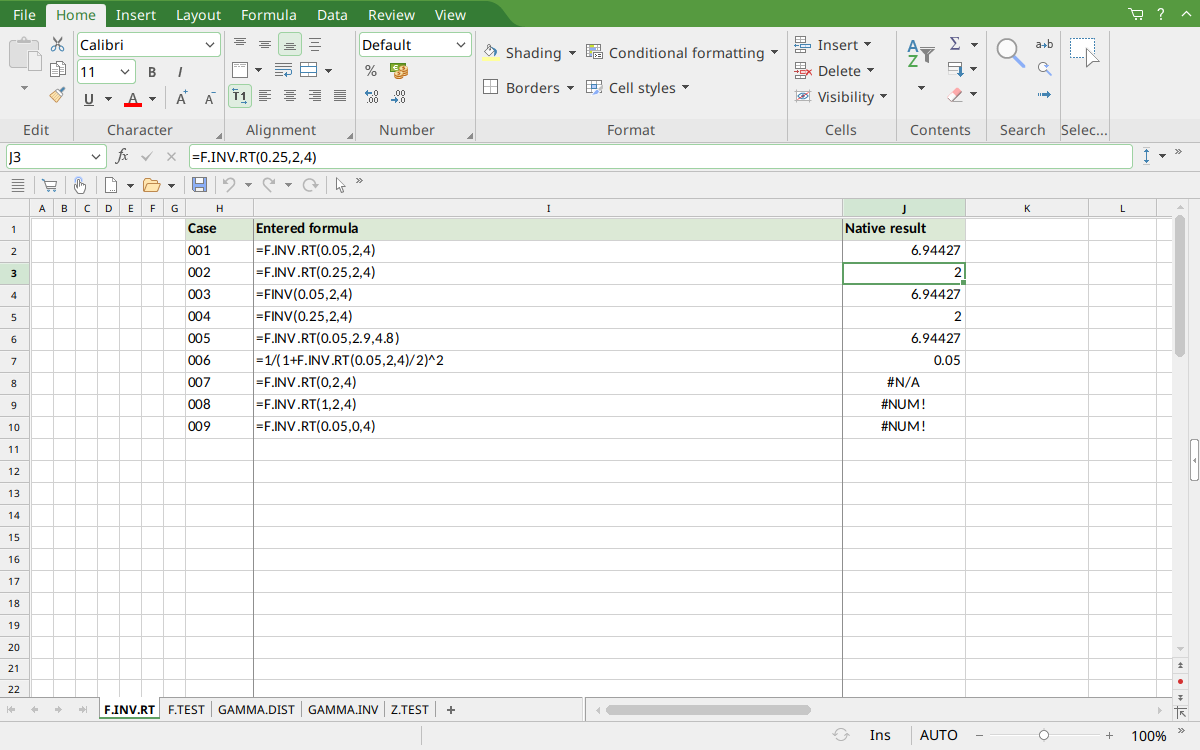
Task: Click the formula bar input field
Action: tap(660, 157)
